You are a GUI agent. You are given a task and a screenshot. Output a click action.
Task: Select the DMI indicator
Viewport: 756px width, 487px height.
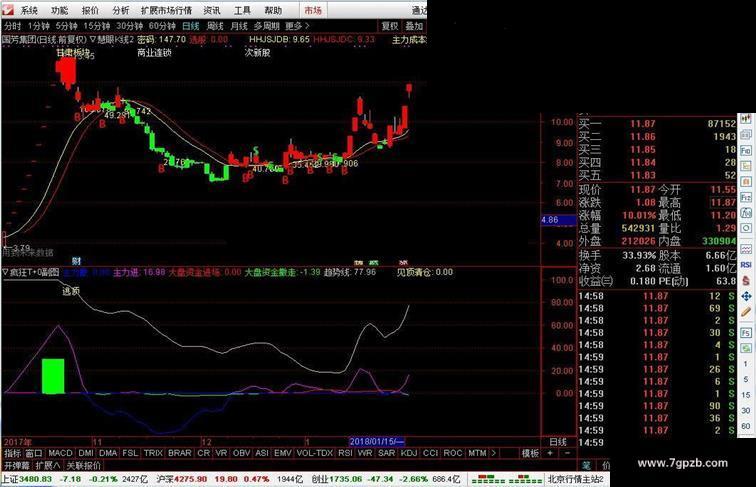click(x=86, y=453)
